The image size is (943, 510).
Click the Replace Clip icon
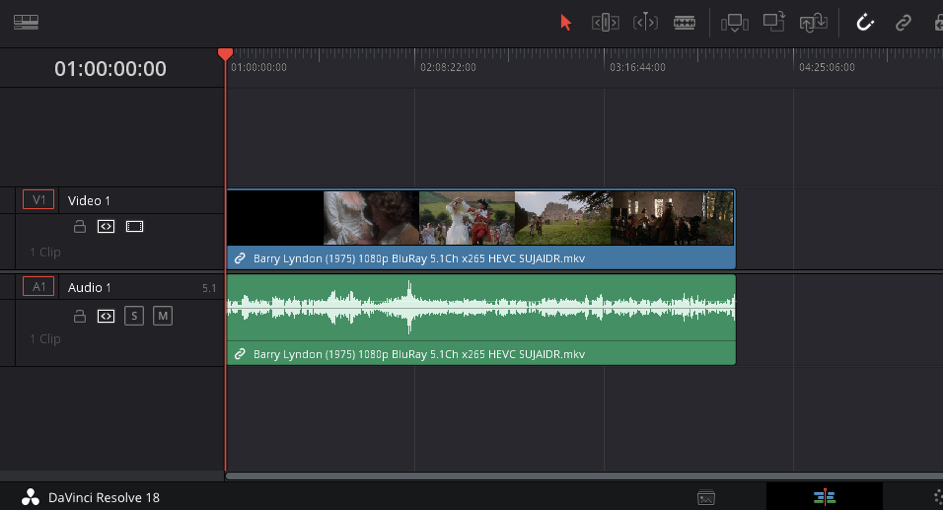pyautogui.click(x=812, y=22)
